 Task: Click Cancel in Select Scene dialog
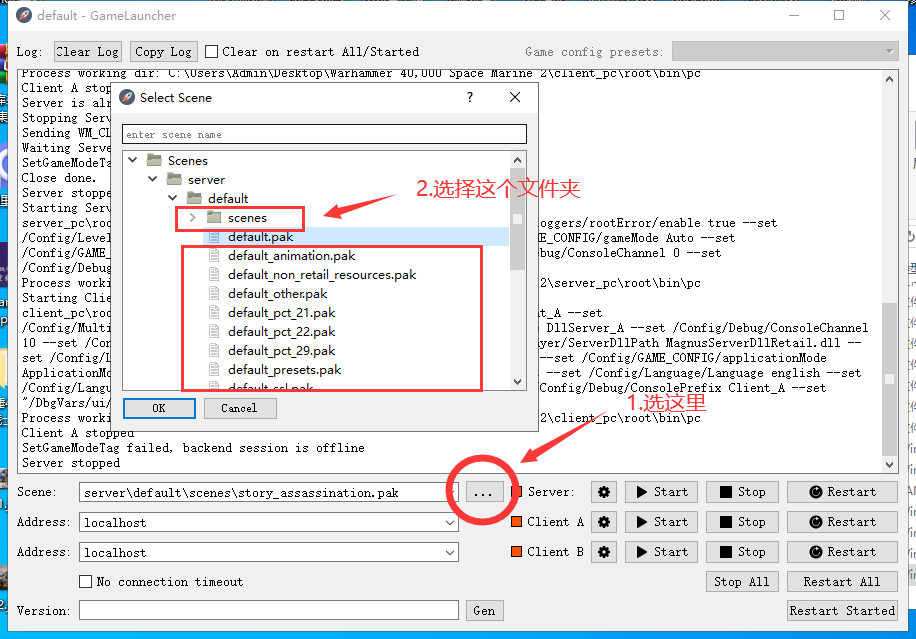coord(240,408)
